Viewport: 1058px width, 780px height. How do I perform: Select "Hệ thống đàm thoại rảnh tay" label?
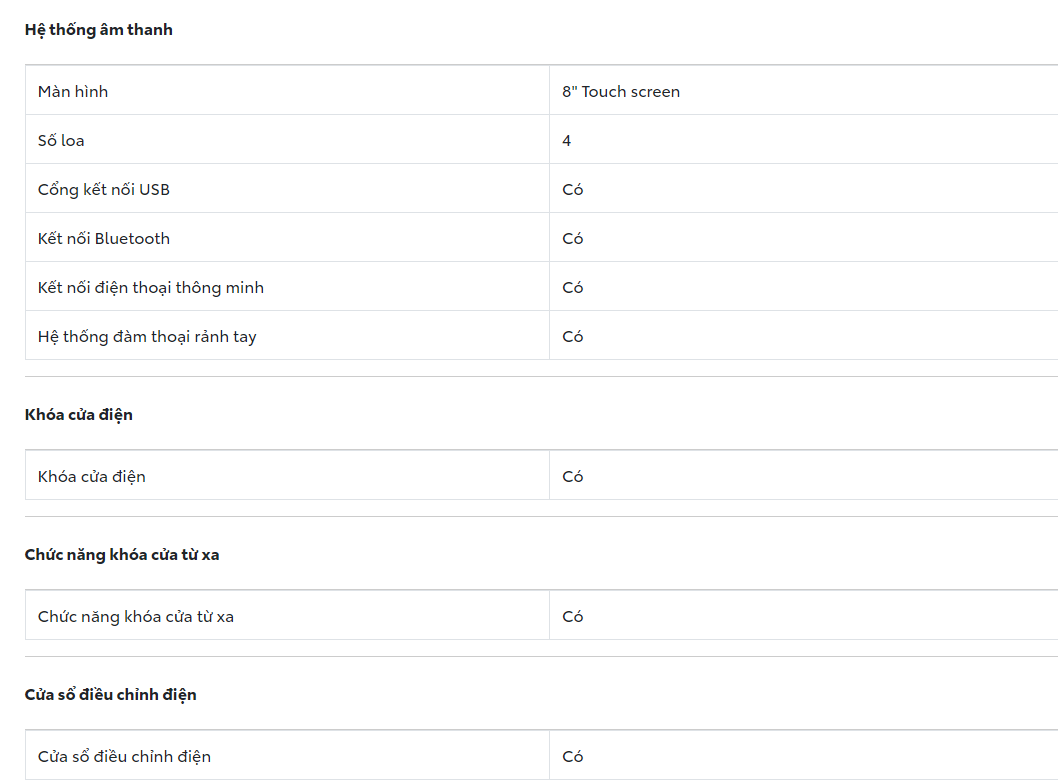point(147,337)
